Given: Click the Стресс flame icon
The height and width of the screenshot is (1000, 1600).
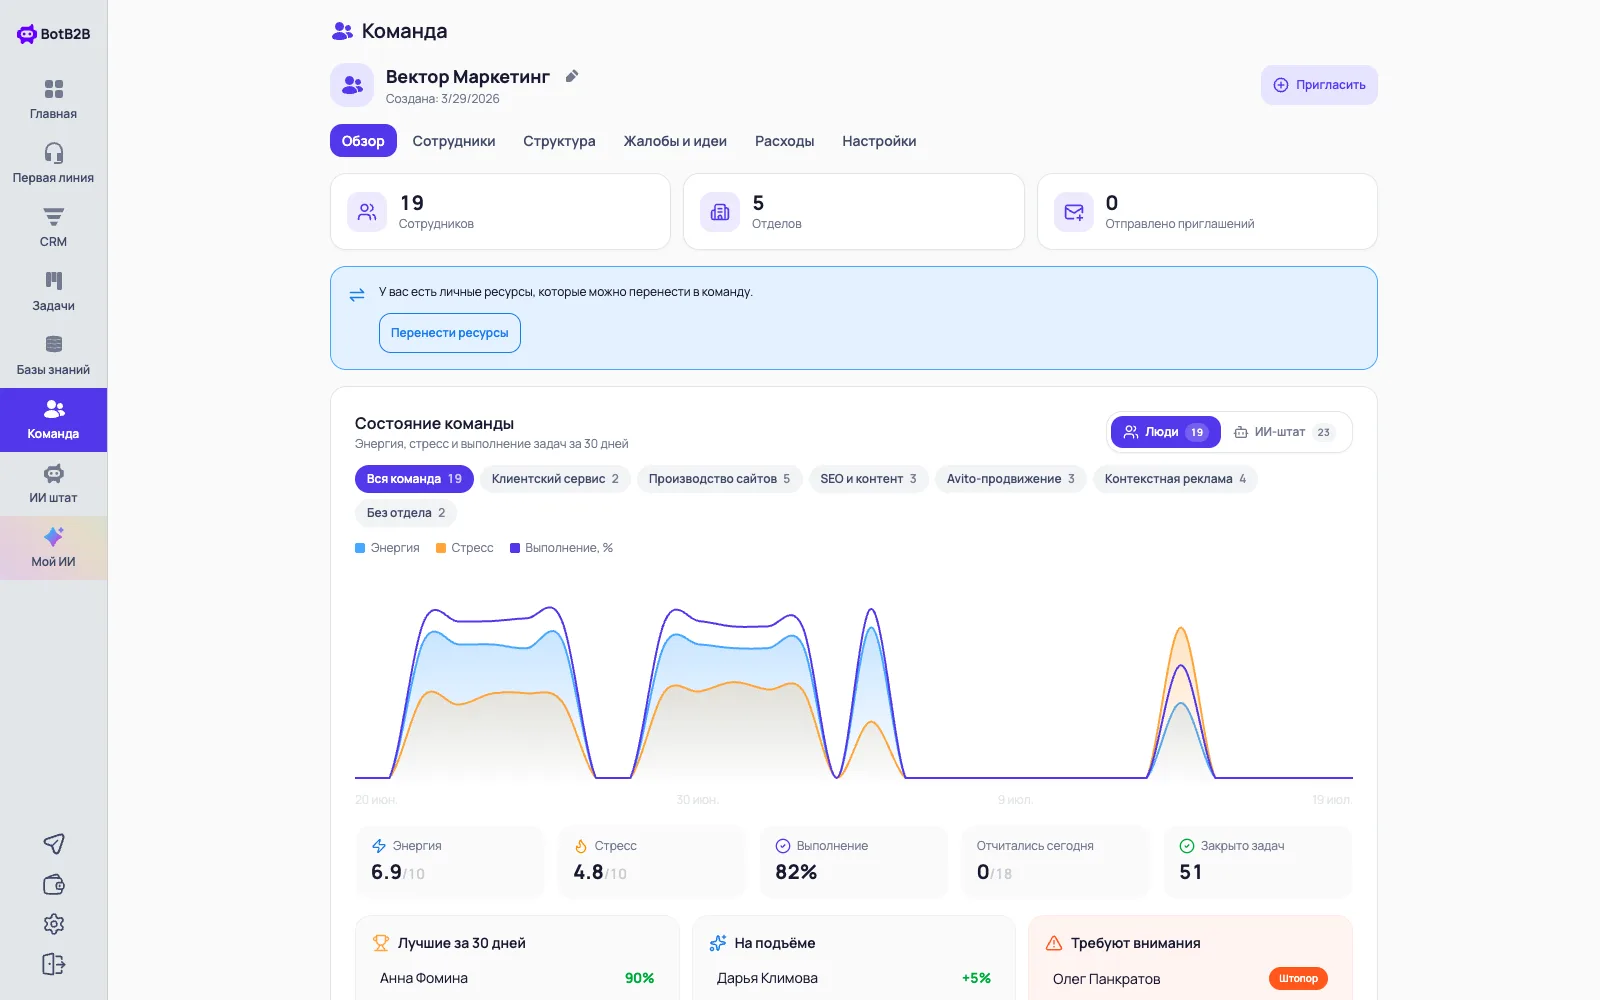Looking at the screenshot, I should [581, 846].
